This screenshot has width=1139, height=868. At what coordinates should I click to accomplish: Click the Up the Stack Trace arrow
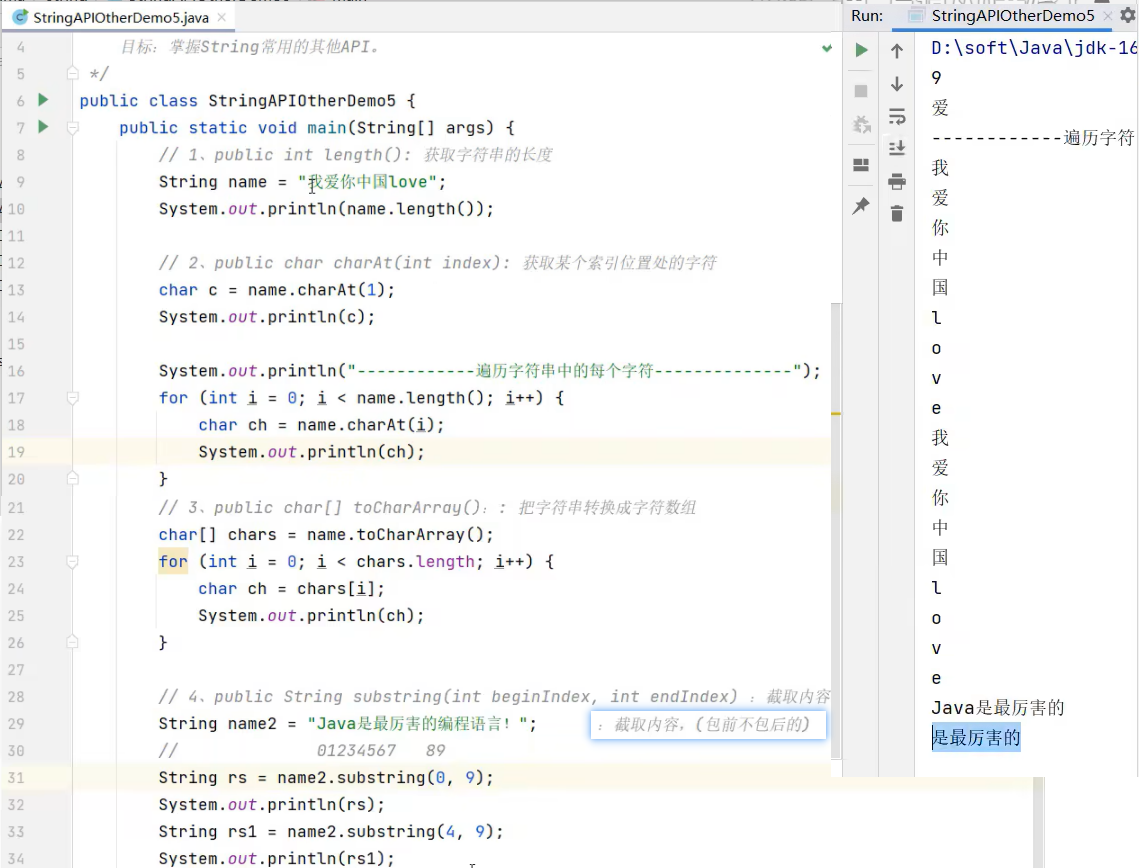point(897,51)
